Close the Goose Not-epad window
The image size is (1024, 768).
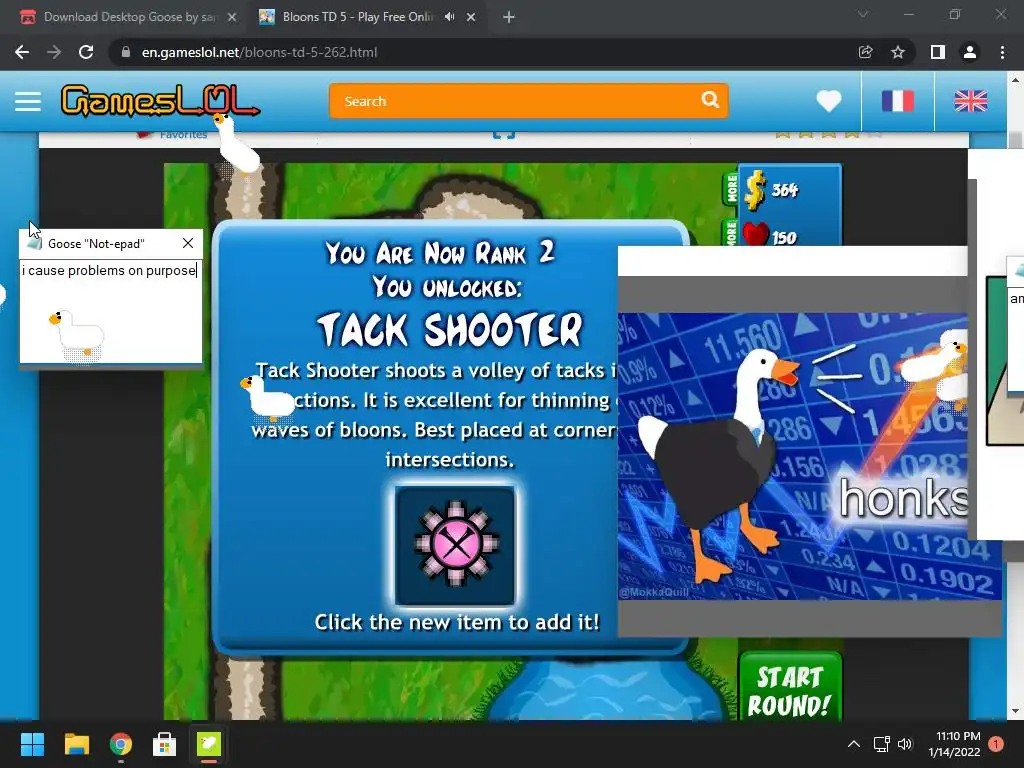[188, 243]
